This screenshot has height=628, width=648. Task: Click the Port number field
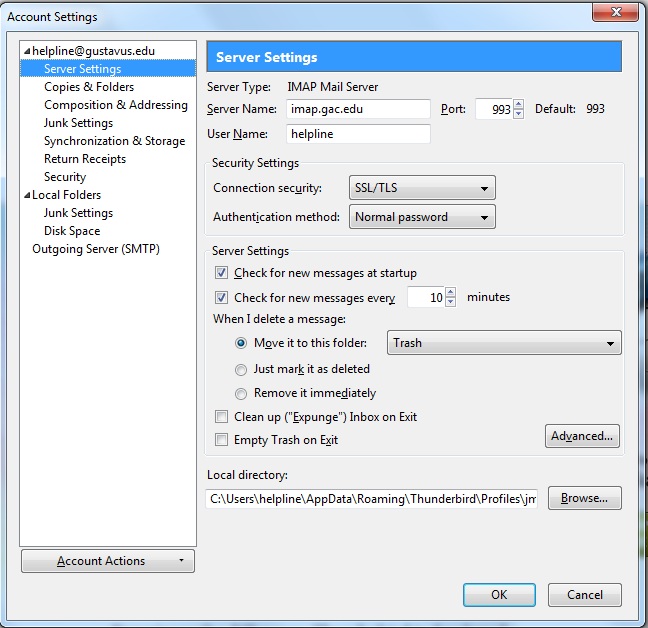(494, 109)
